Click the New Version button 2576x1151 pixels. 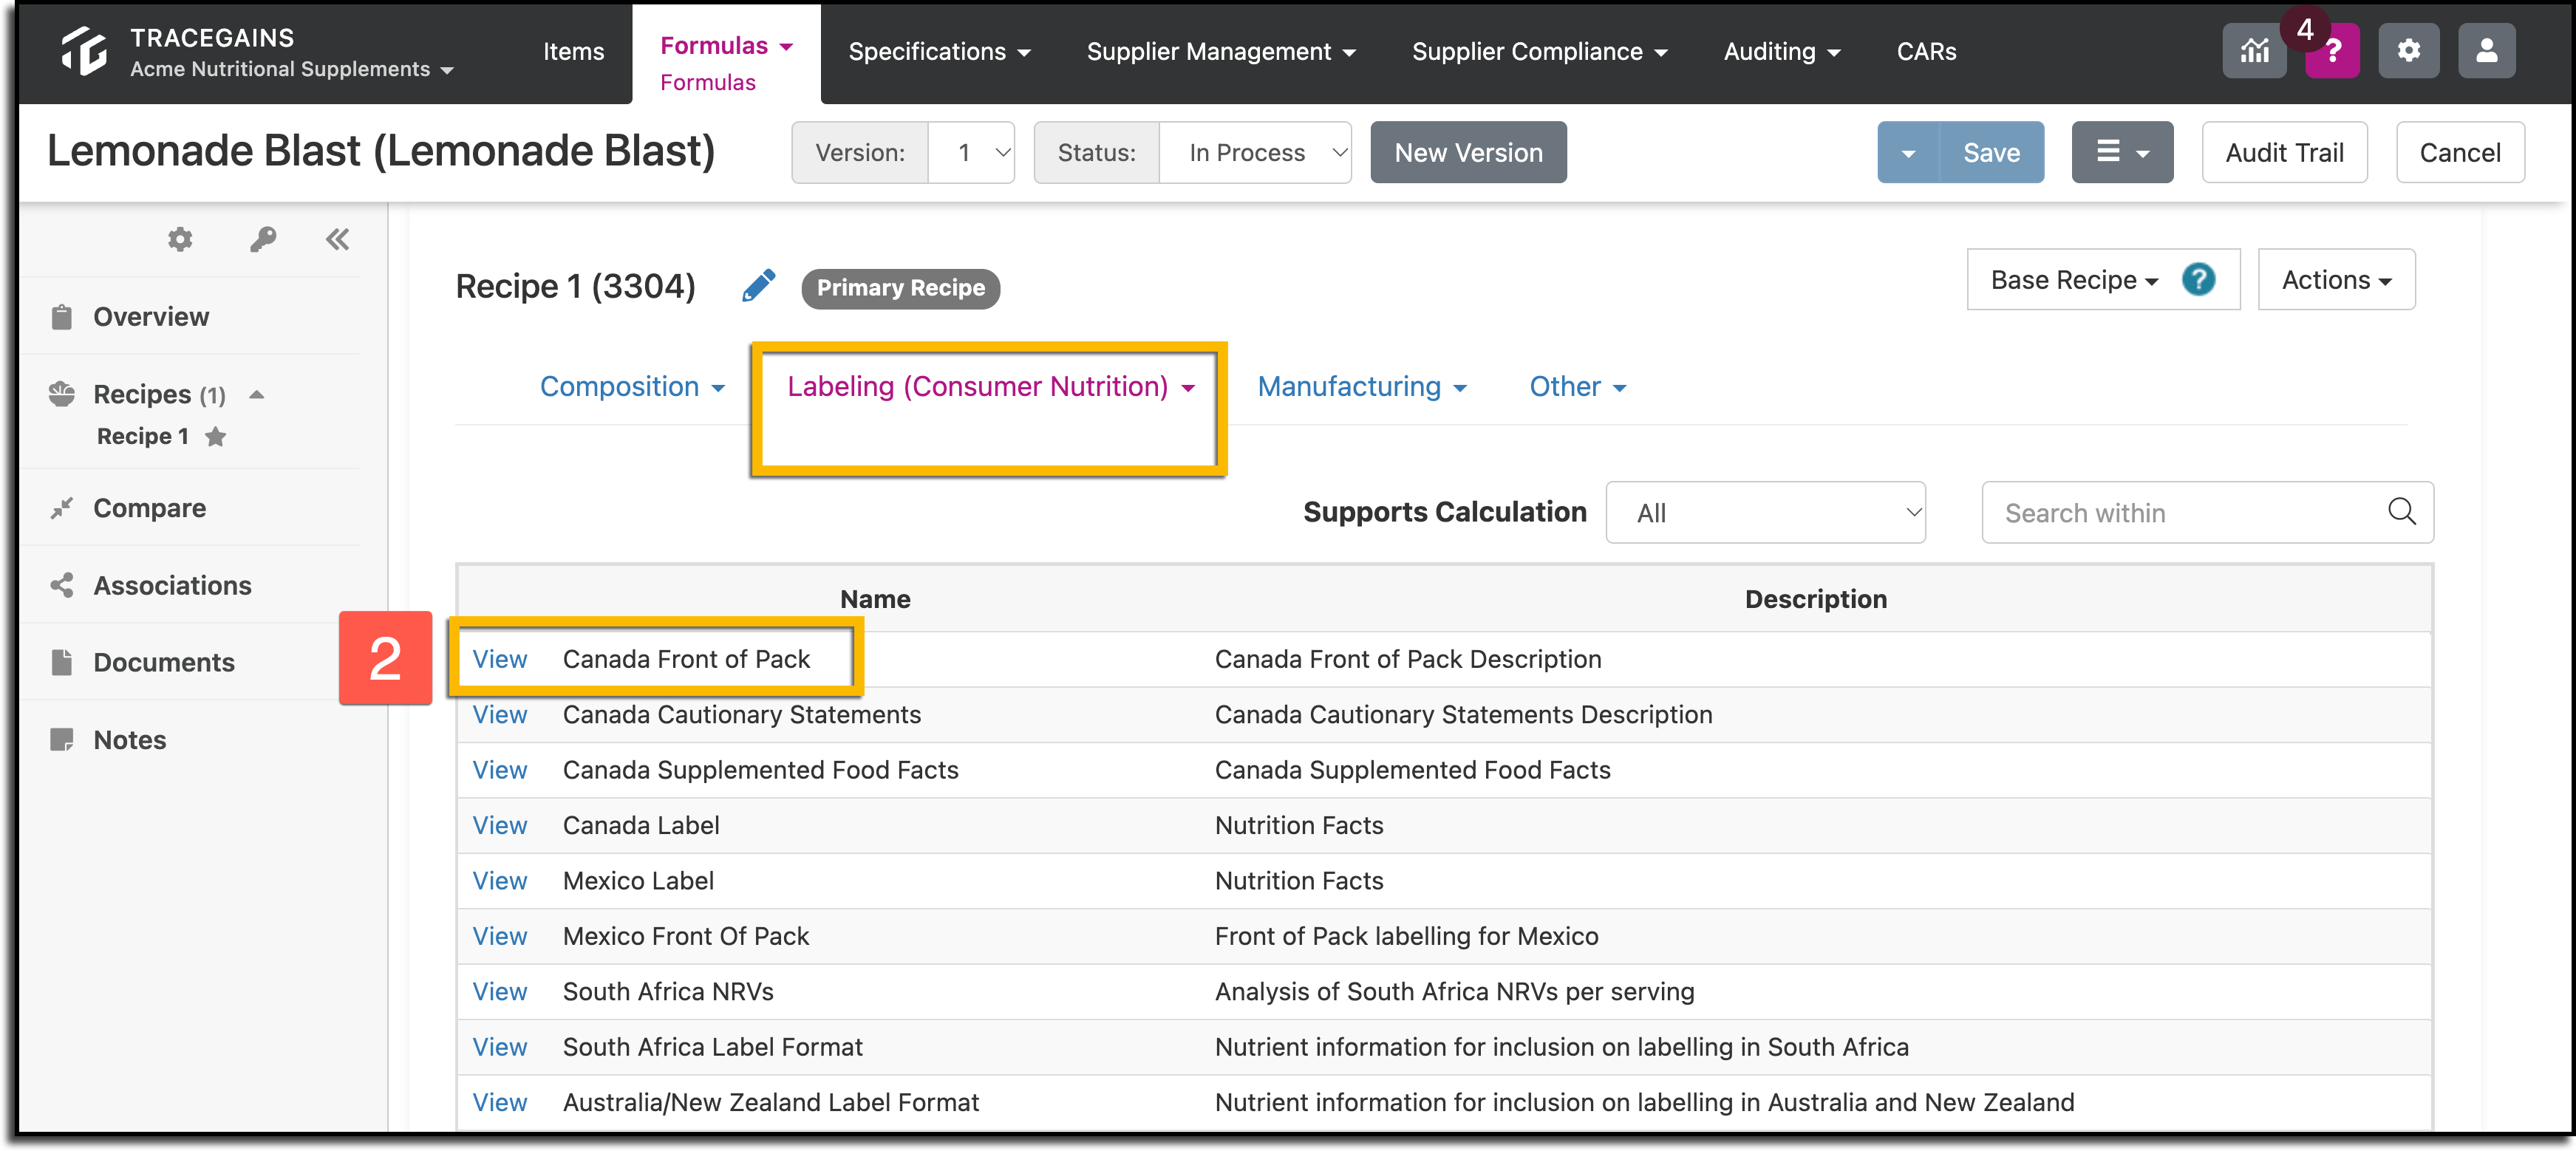coord(1468,152)
